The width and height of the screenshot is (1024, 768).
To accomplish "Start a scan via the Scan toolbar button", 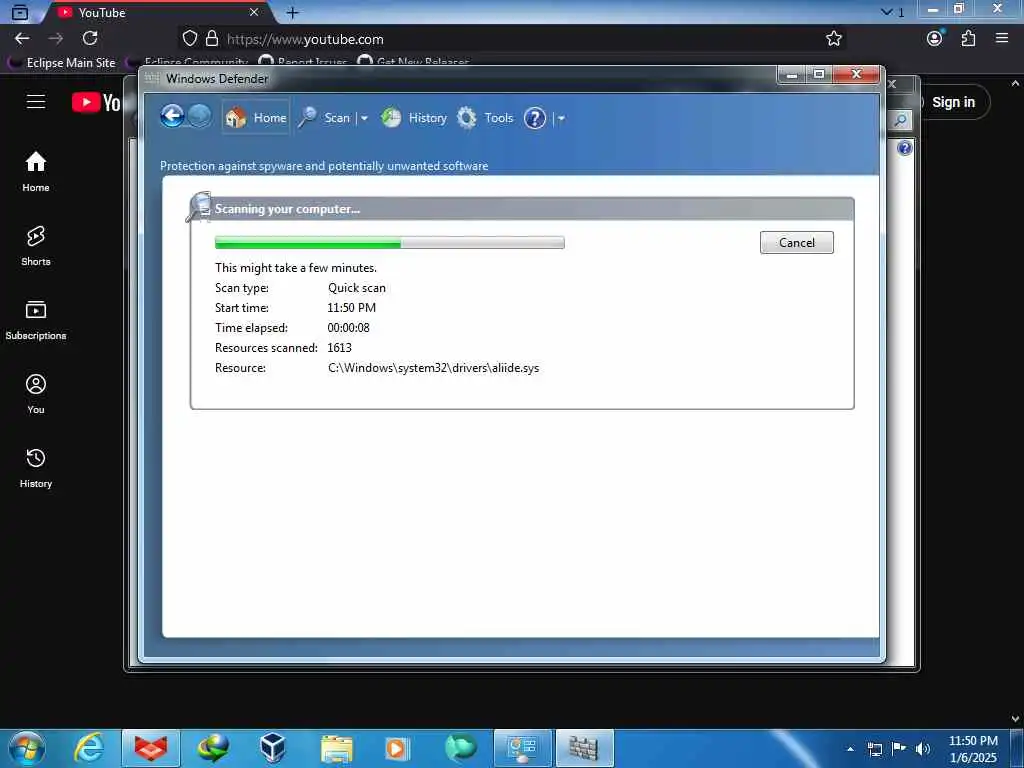I will coord(325,118).
